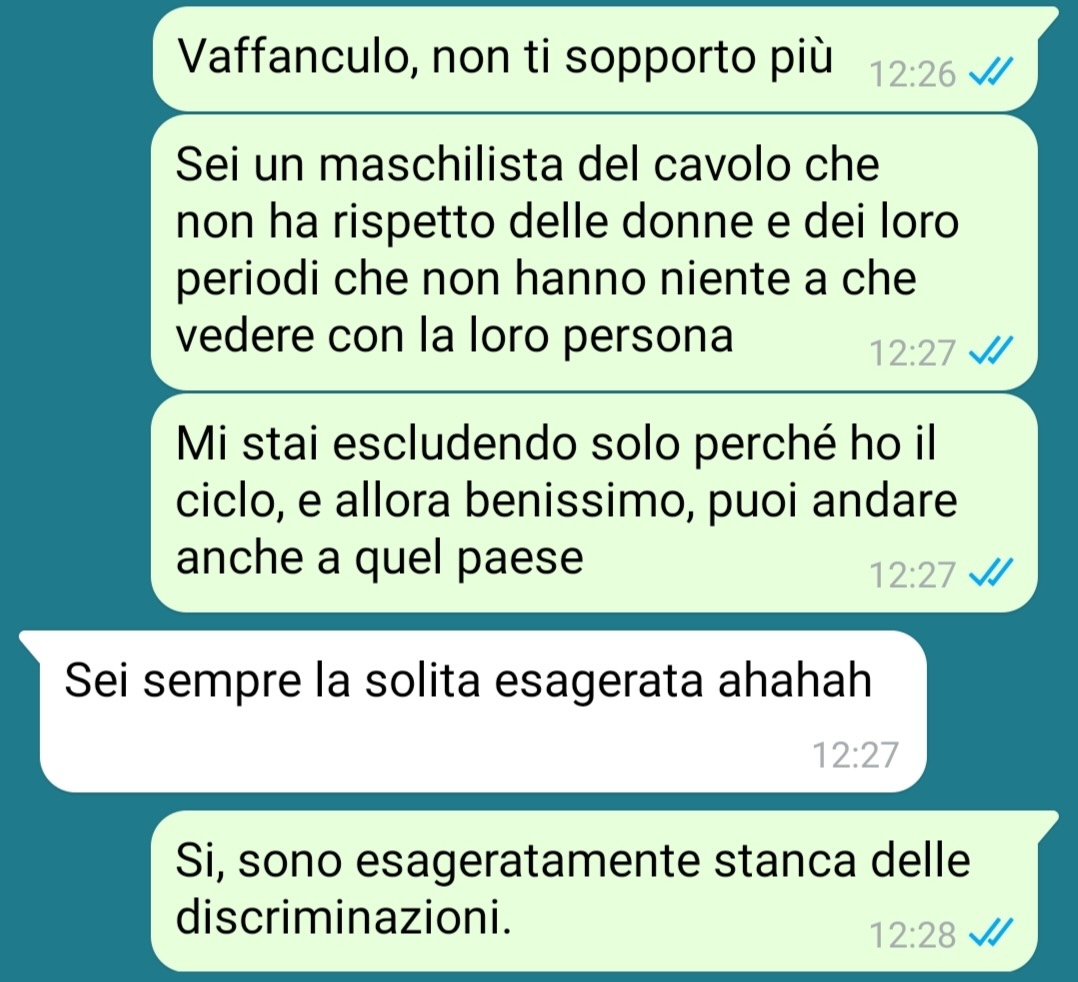Screen dimensions: 1078x982
Task: Tap the text 'anche a quel paese'
Action: [x=380, y=557]
